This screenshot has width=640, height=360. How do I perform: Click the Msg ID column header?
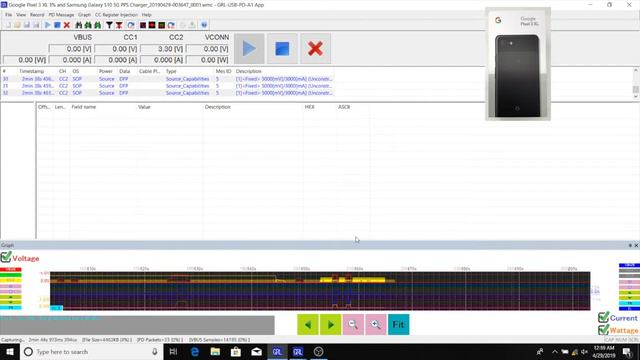[x=223, y=71]
